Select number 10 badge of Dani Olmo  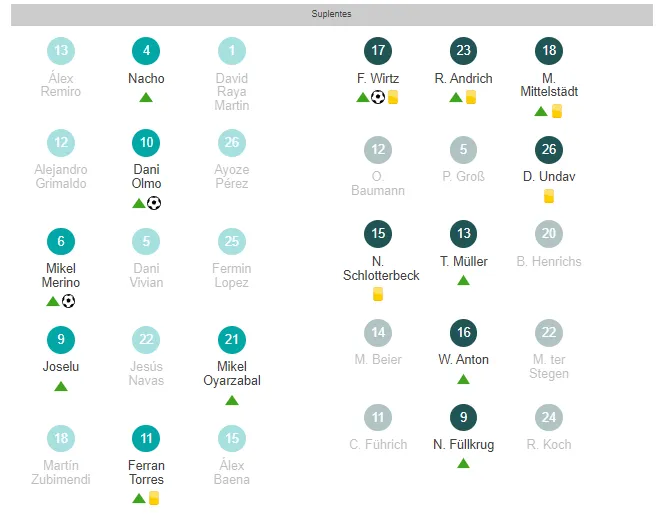pyautogui.click(x=146, y=143)
